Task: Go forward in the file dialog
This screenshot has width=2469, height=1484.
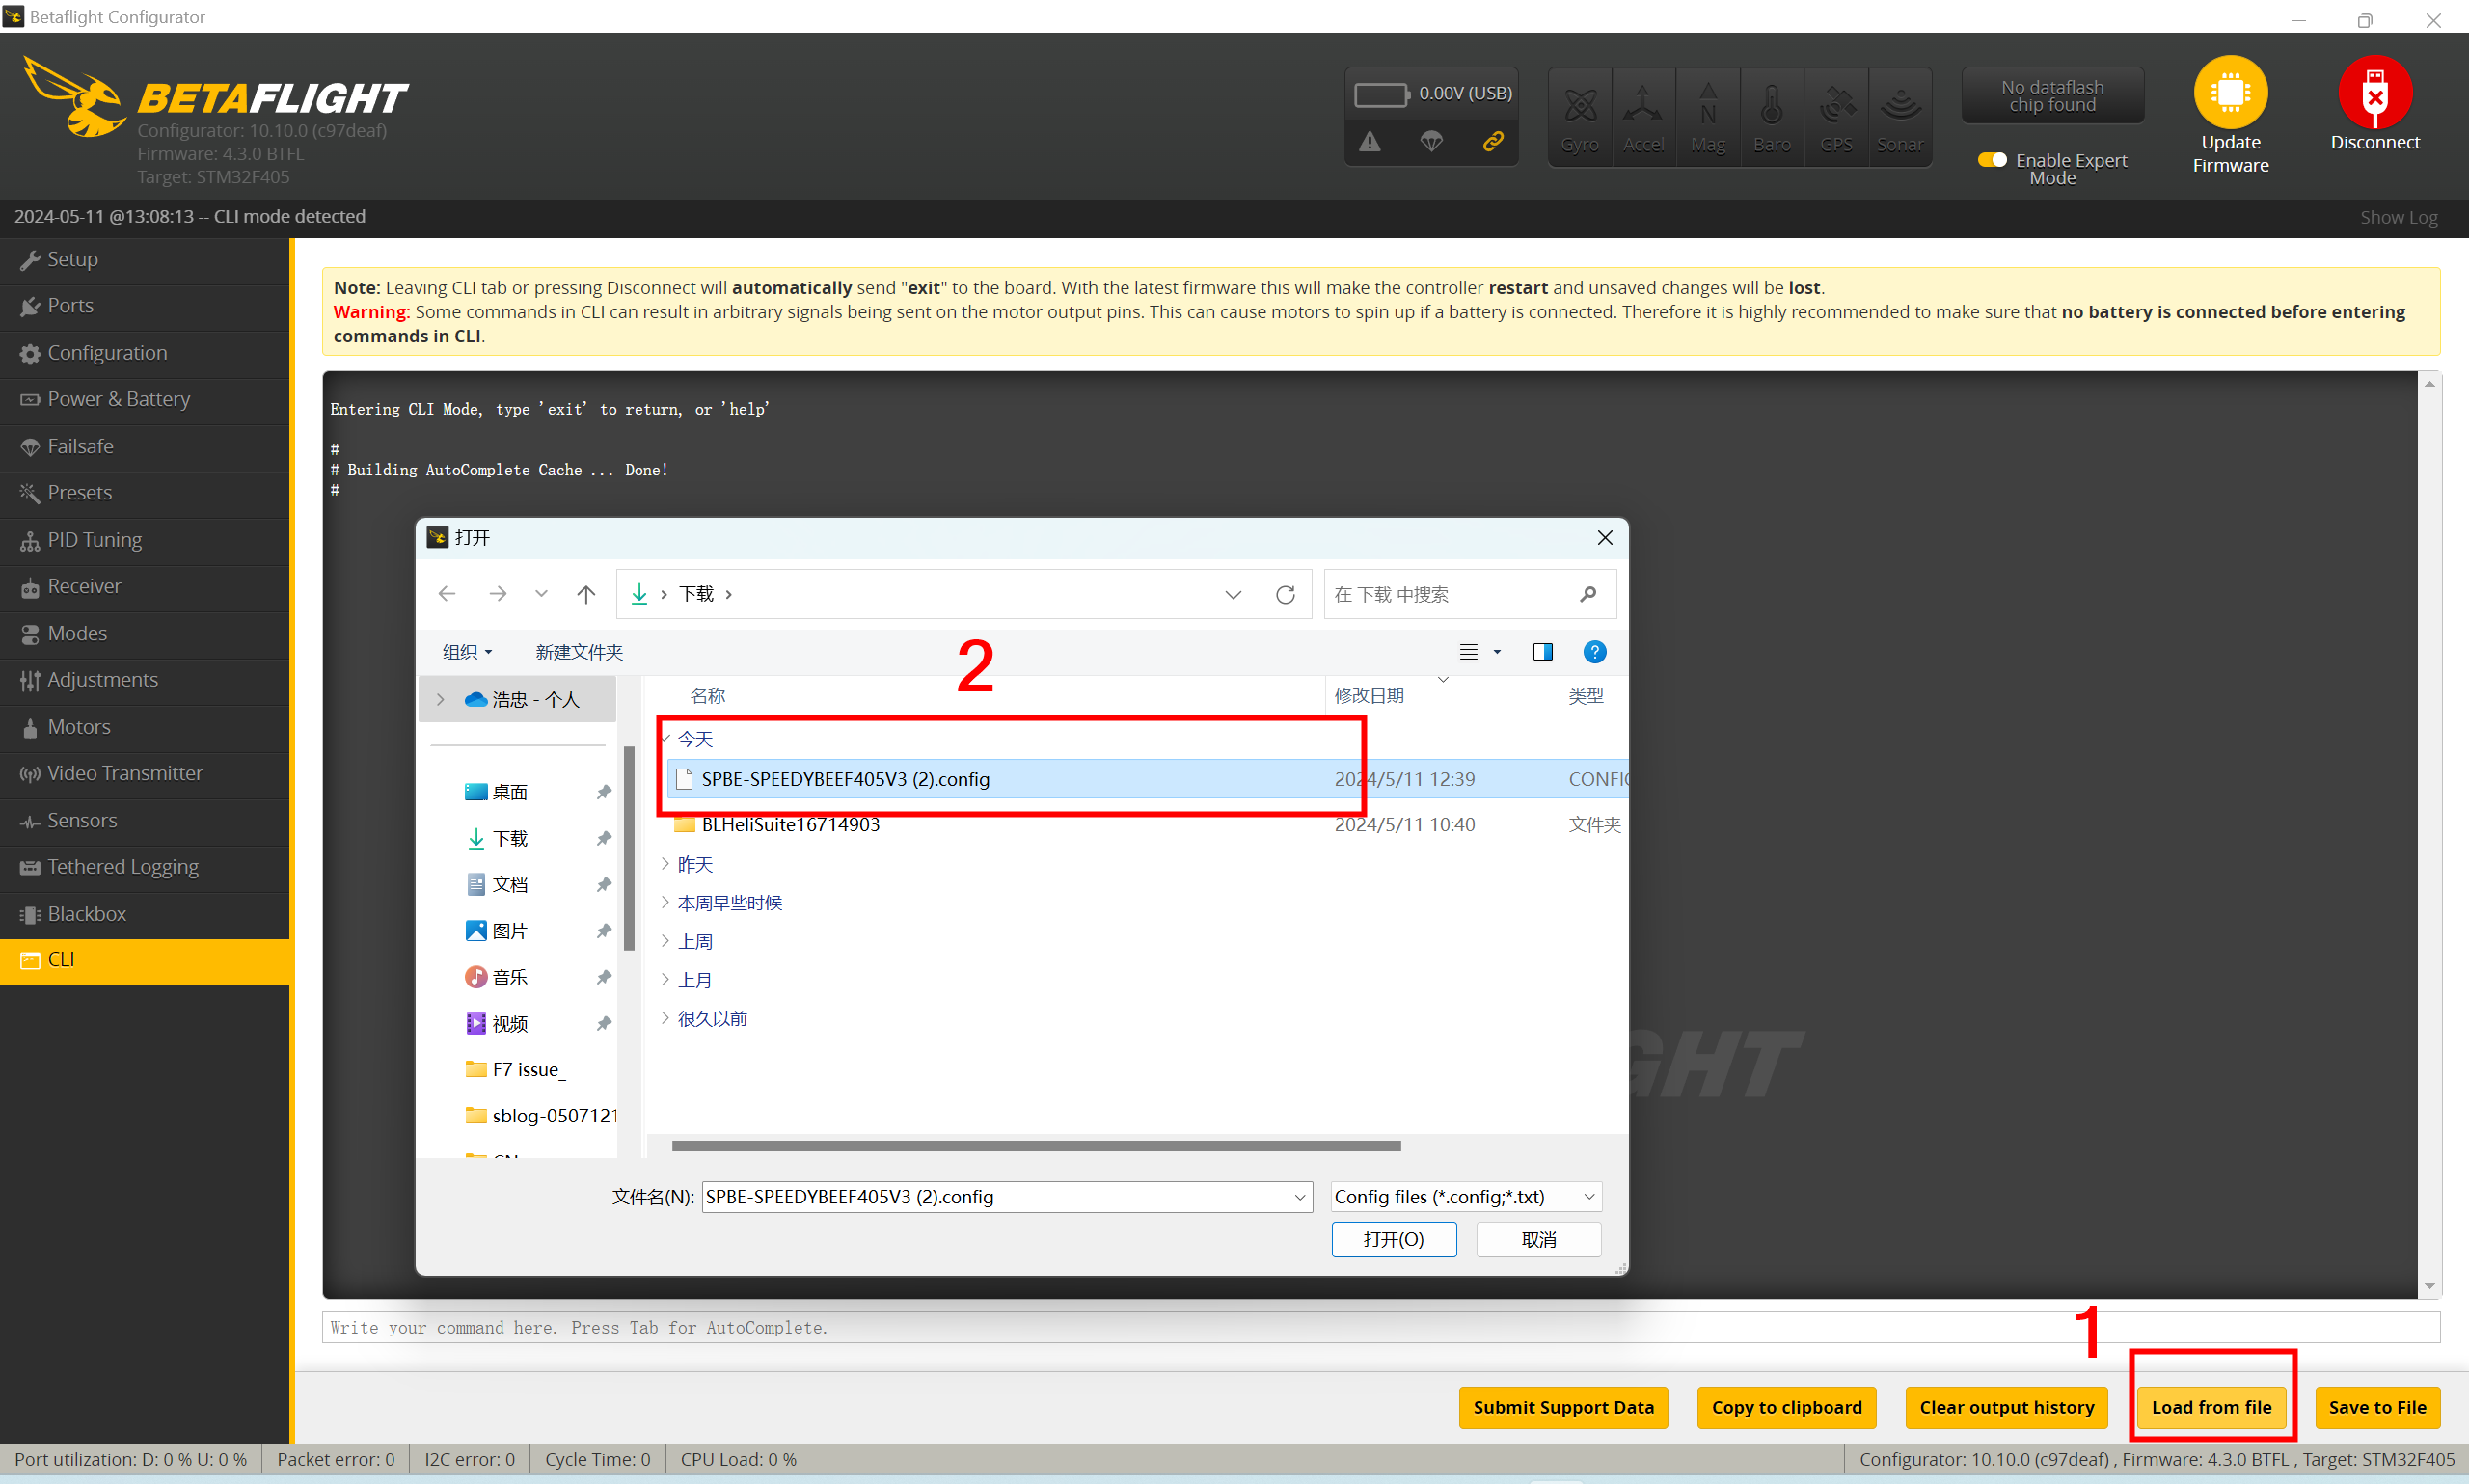Action: coord(497,594)
